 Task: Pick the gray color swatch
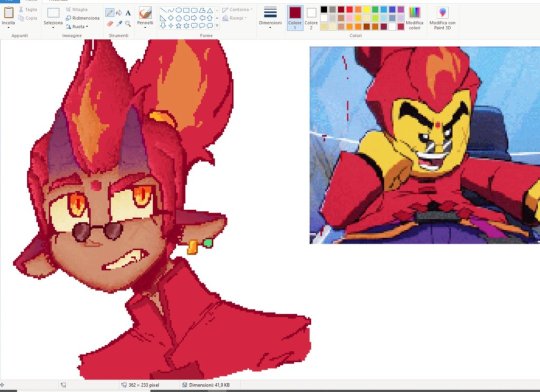[332, 9]
